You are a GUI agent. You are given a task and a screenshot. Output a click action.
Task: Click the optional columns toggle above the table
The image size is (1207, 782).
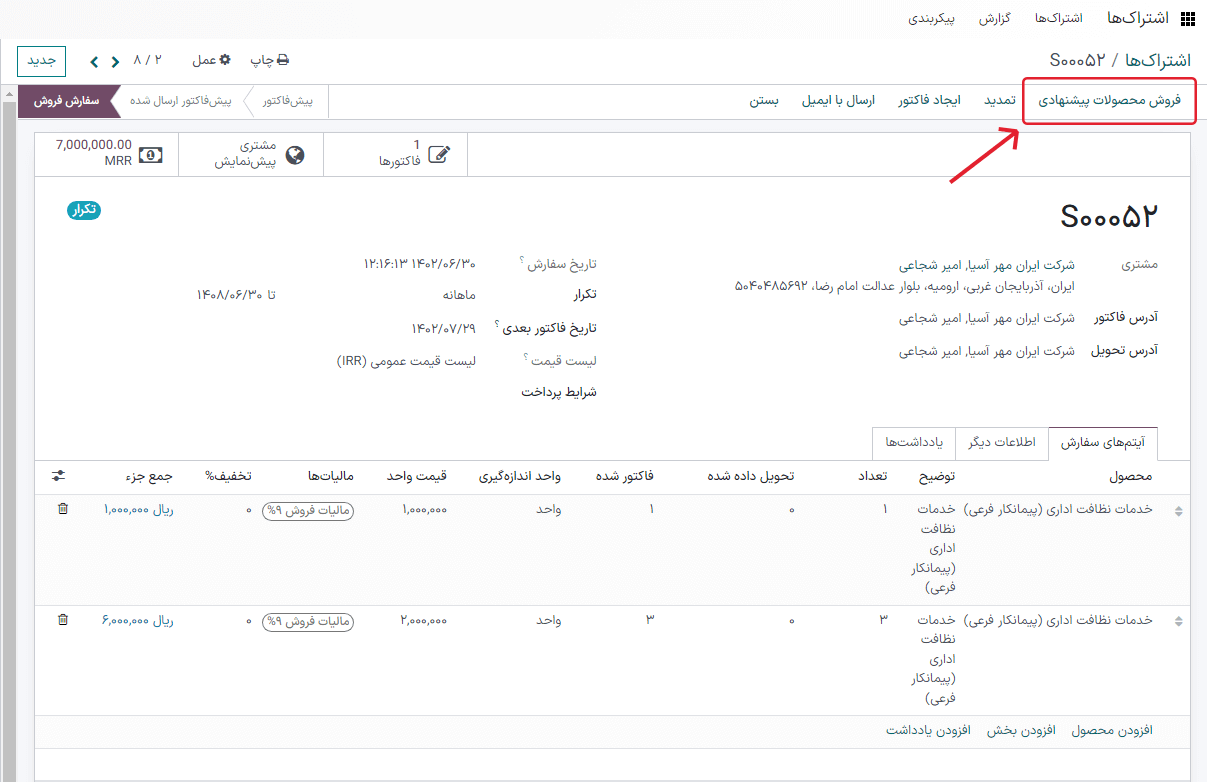pyautogui.click(x=60, y=477)
